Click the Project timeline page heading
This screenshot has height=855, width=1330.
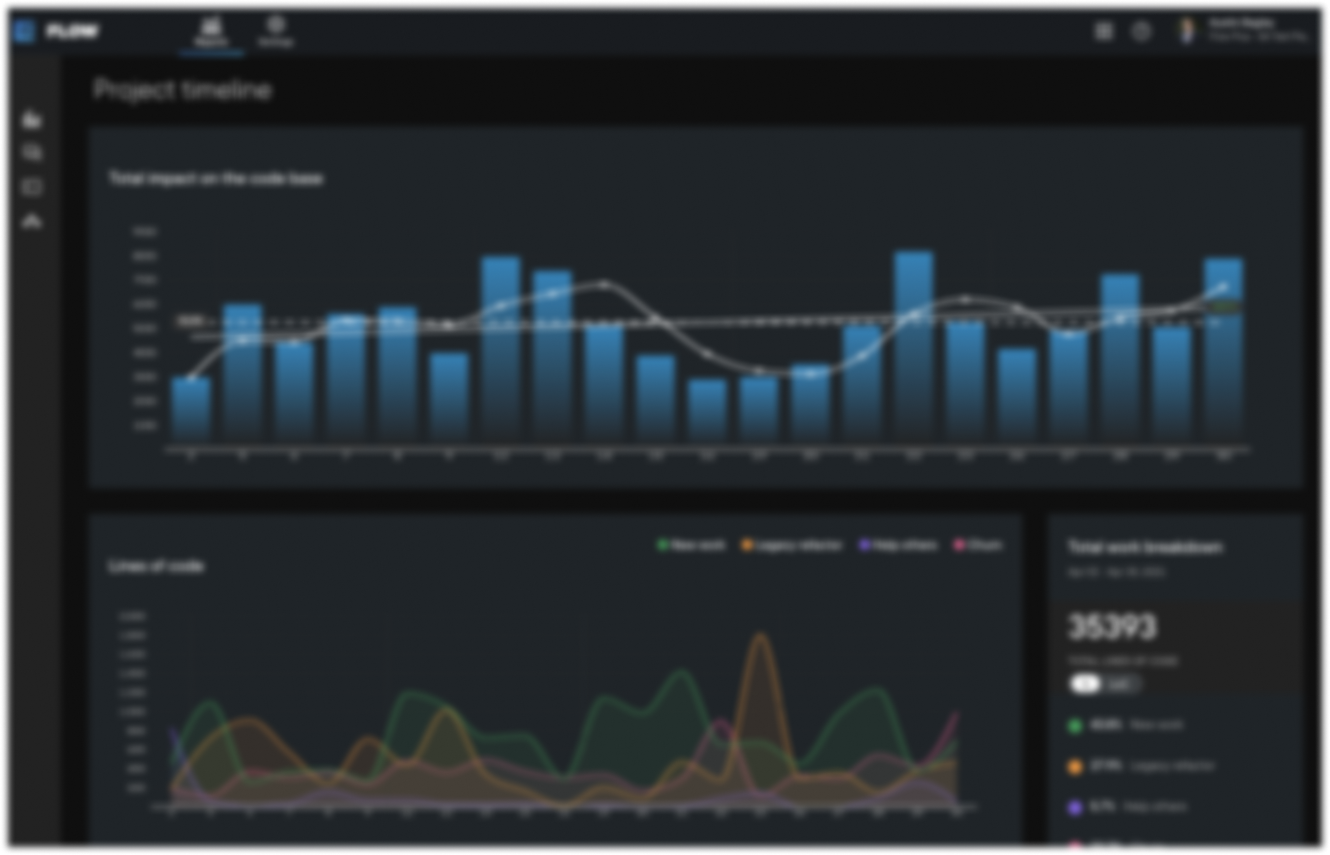(182, 90)
